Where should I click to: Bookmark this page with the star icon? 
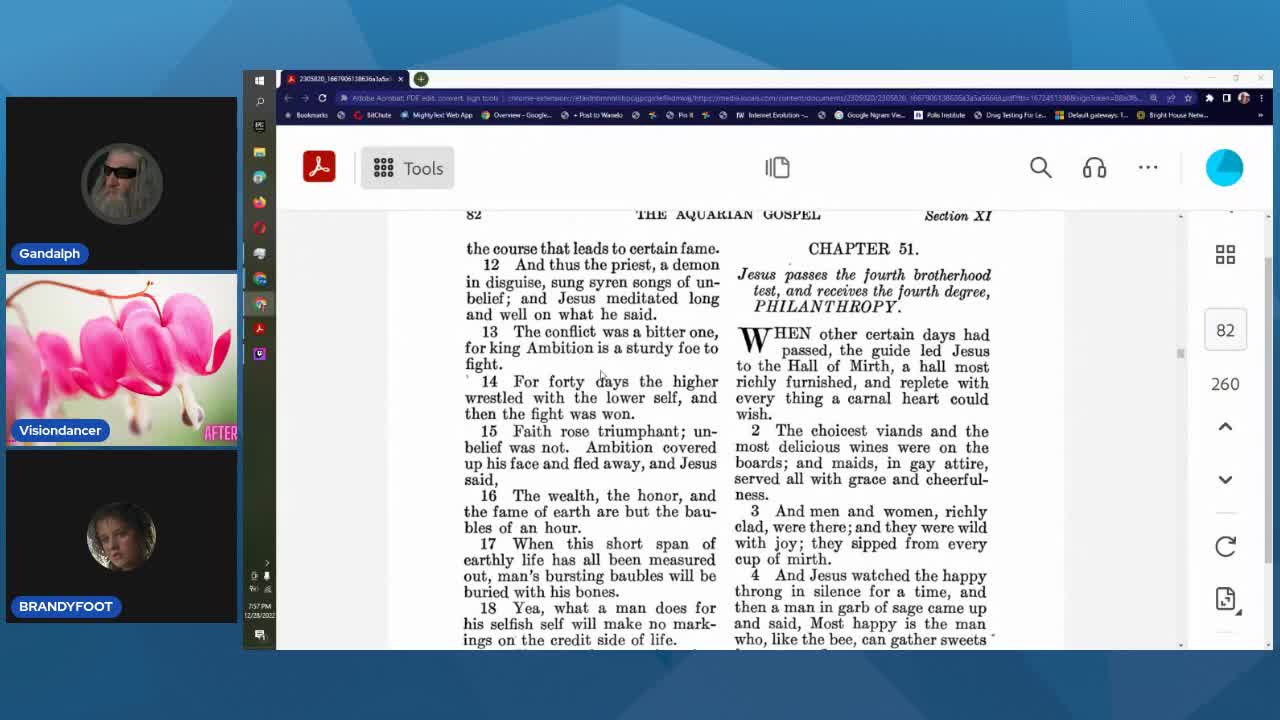(1188, 98)
